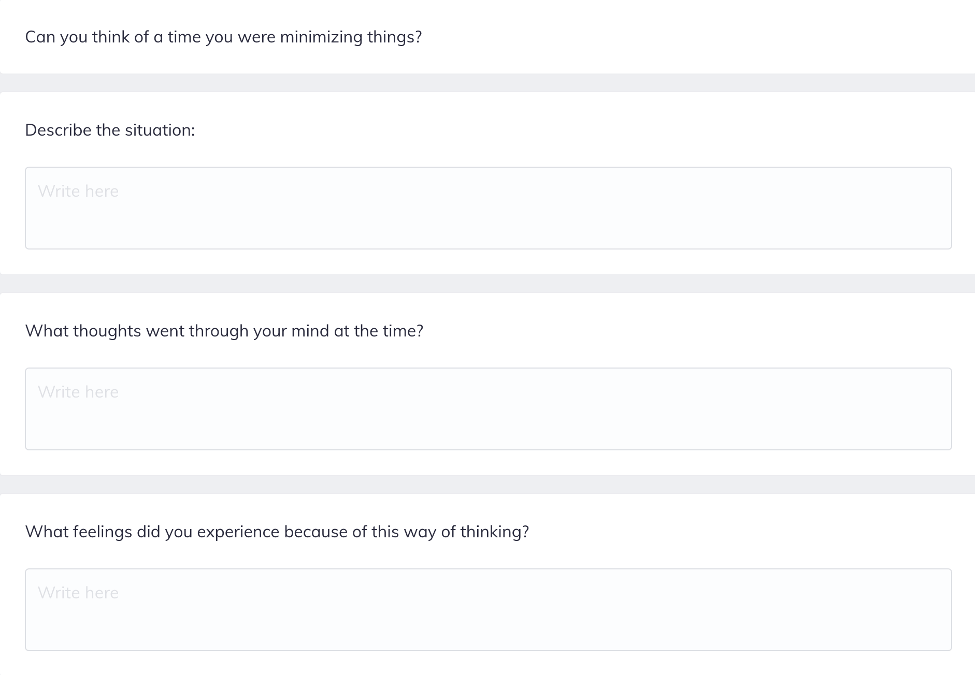The width and height of the screenshot is (977, 675).
Task: Click the feelings answer text box
Action: pyautogui.click(x=488, y=610)
